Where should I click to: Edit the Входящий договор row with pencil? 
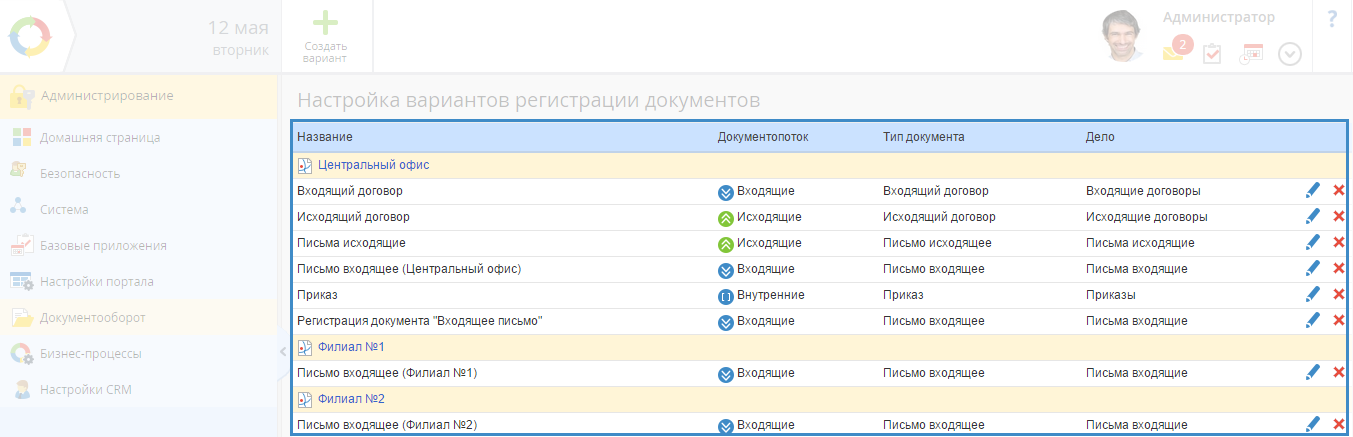click(1312, 190)
